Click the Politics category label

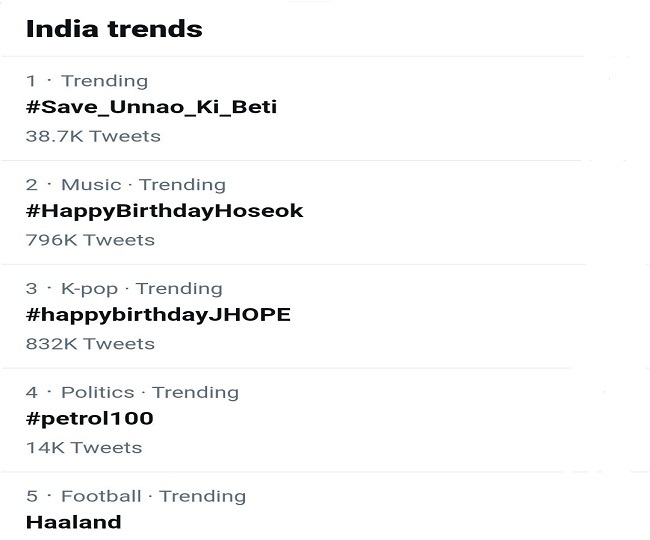pos(97,393)
